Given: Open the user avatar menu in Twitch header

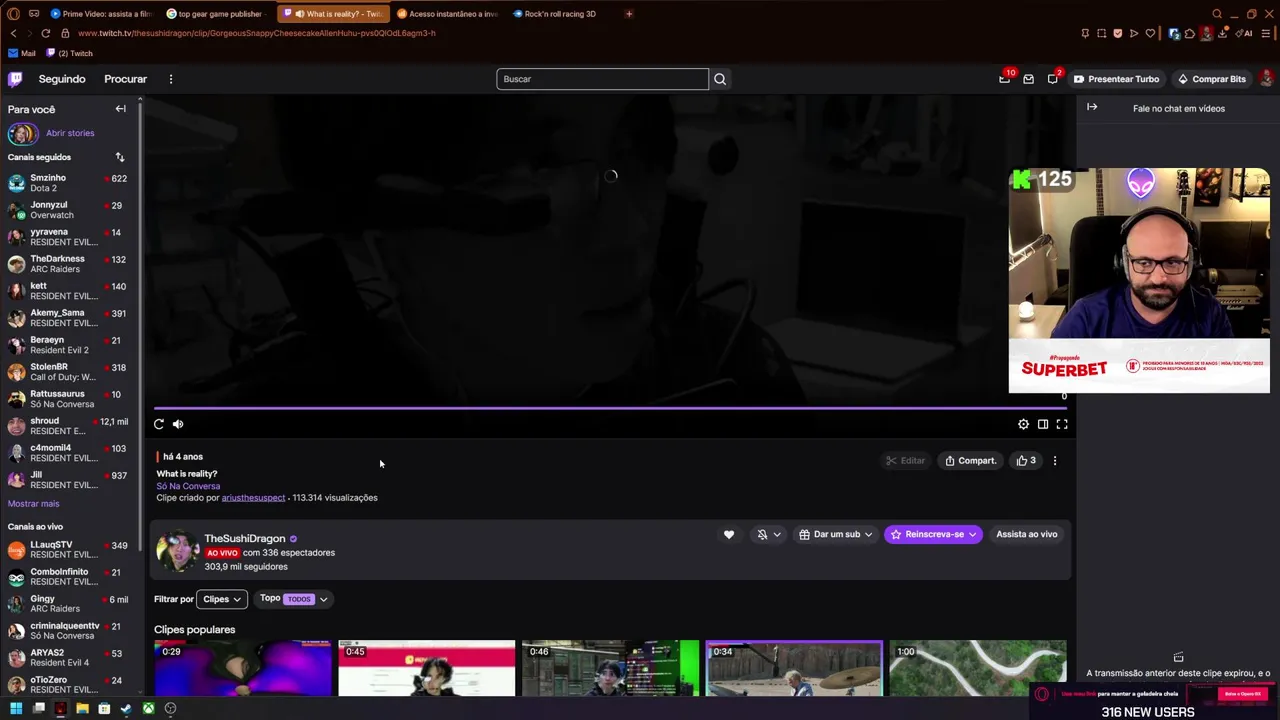Looking at the screenshot, I should 1266,79.
